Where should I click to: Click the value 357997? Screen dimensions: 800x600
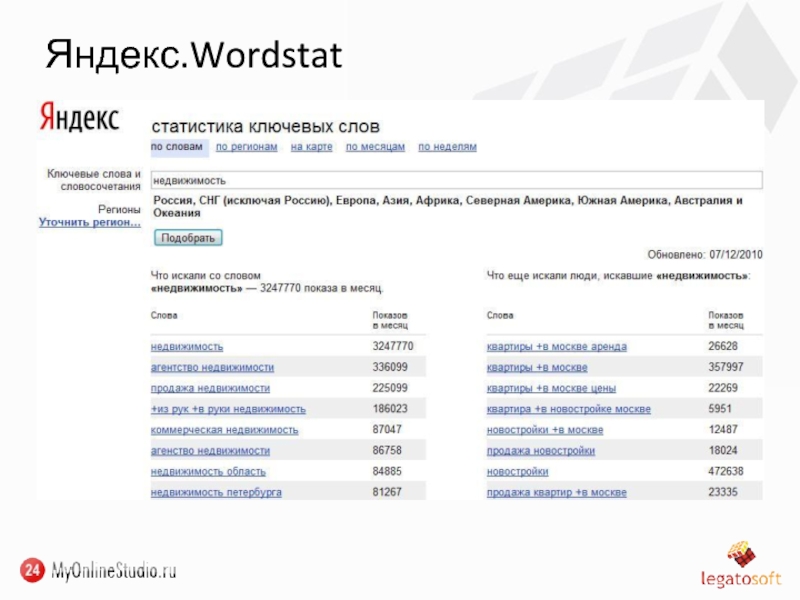(x=726, y=367)
